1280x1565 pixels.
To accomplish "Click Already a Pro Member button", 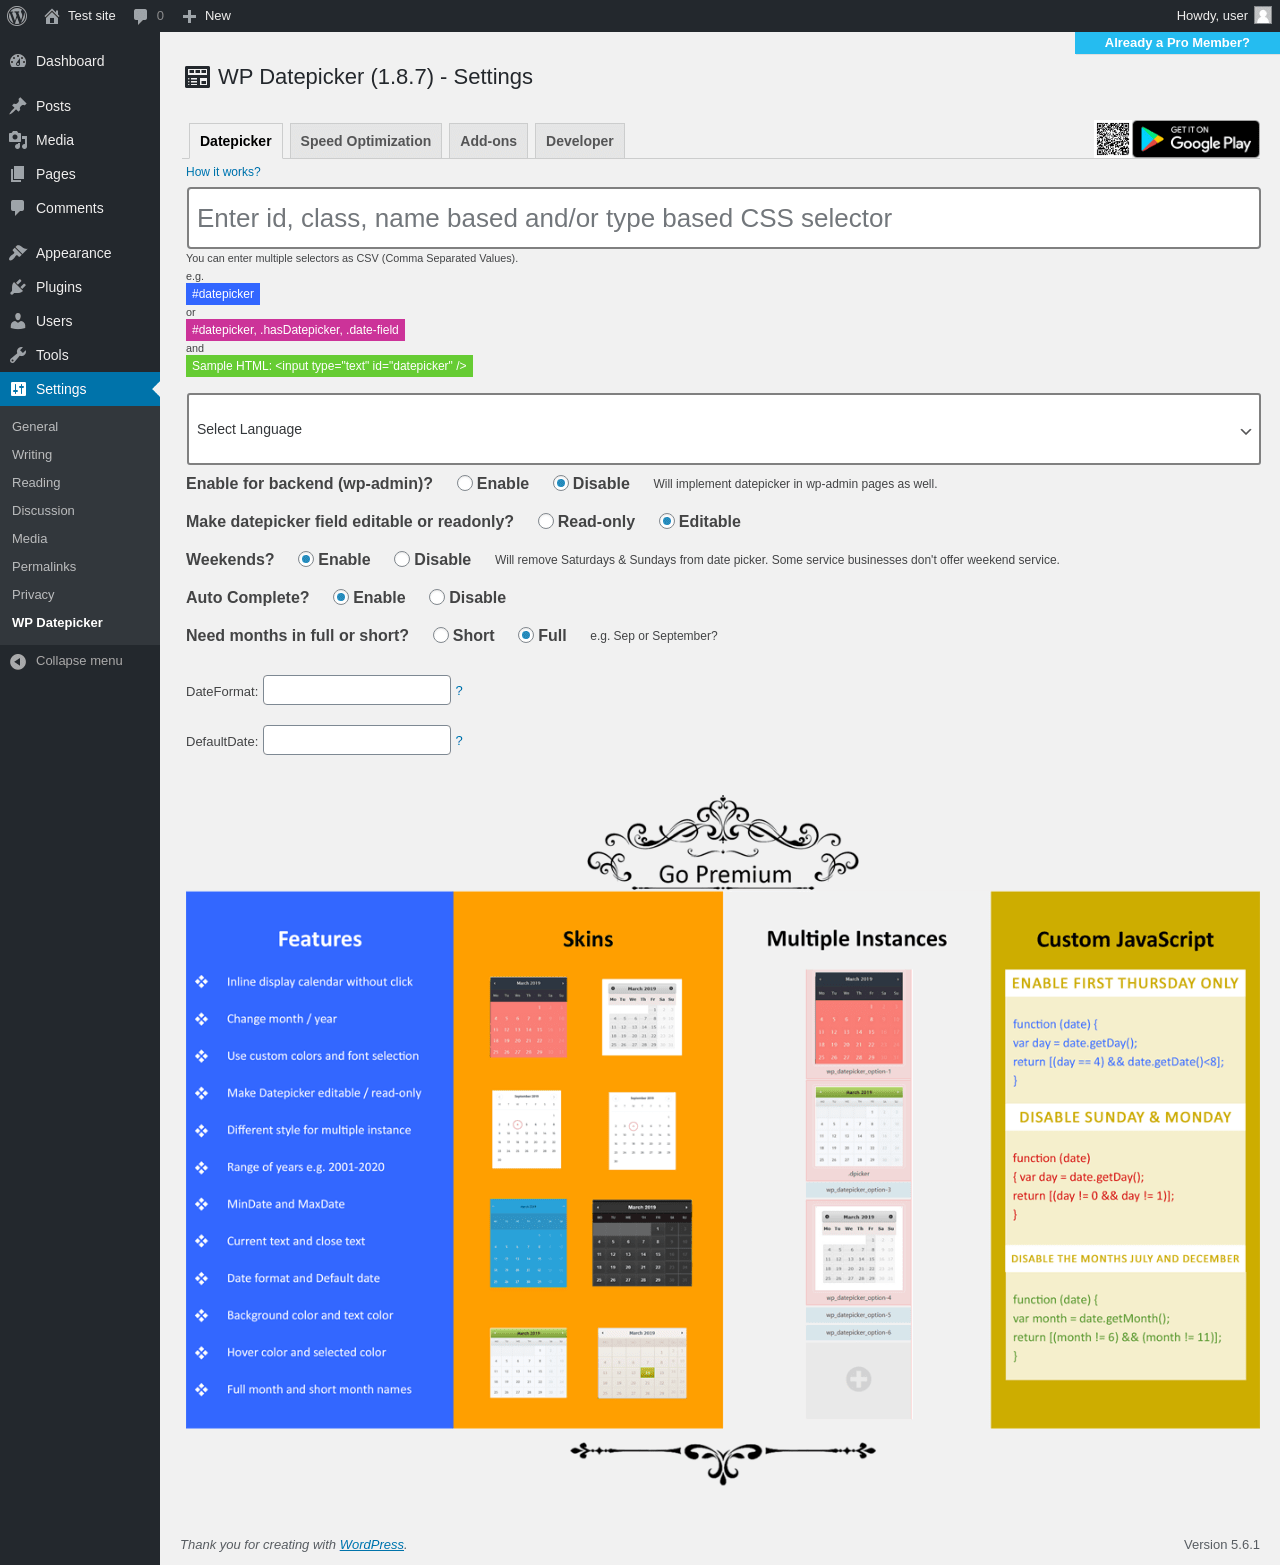I will pos(1177,43).
